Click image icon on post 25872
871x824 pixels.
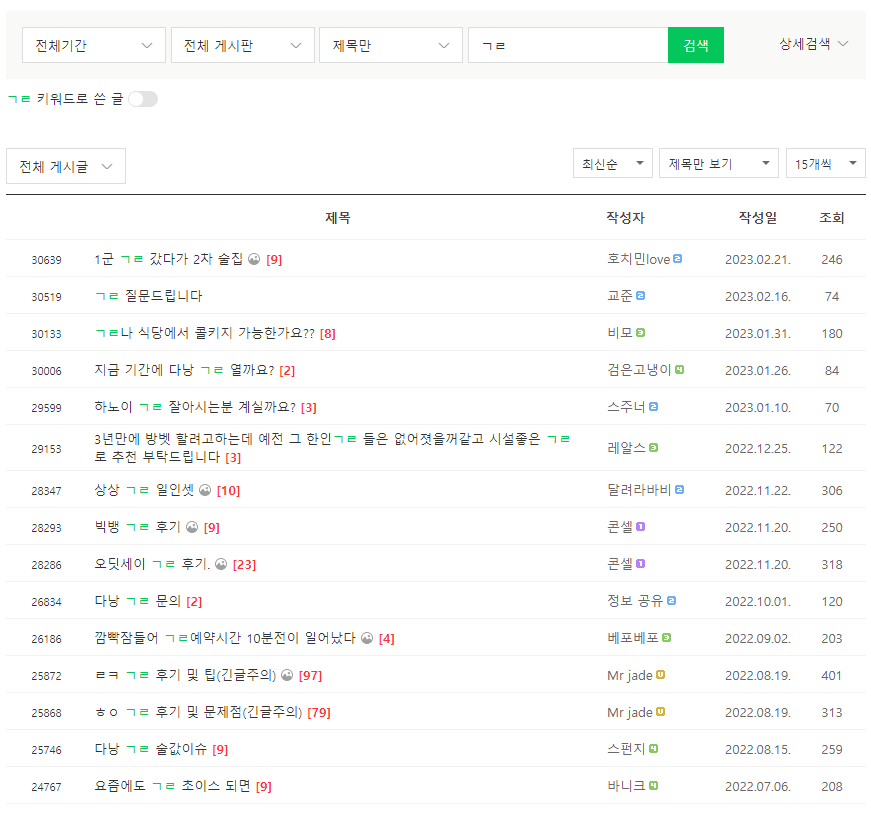[x=286, y=675]
